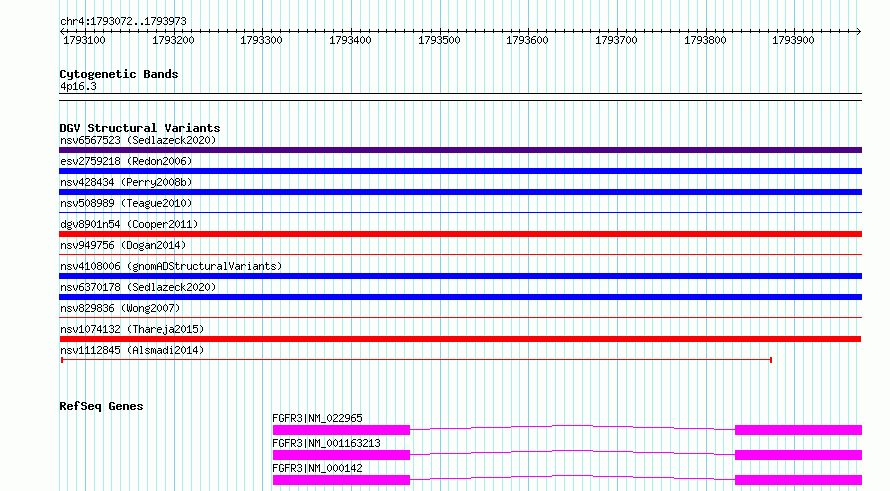
Task: Click the blue nsv6370178 variant bar
Action: pyautogui.click(x=460, y=297)
